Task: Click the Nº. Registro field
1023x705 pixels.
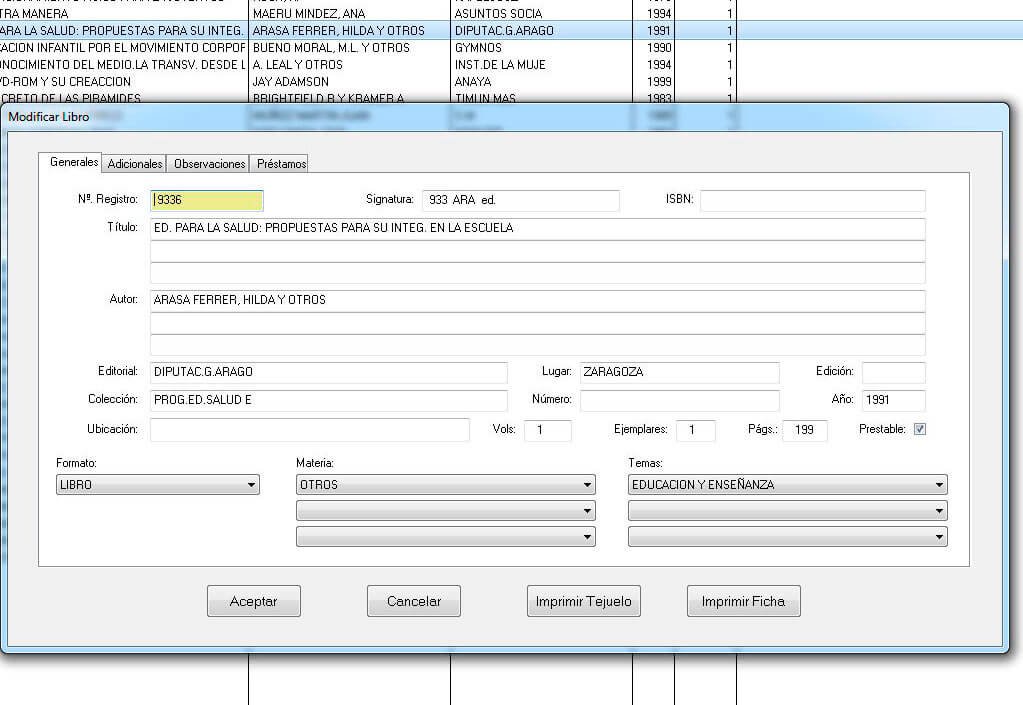Action: coord(206,200)
